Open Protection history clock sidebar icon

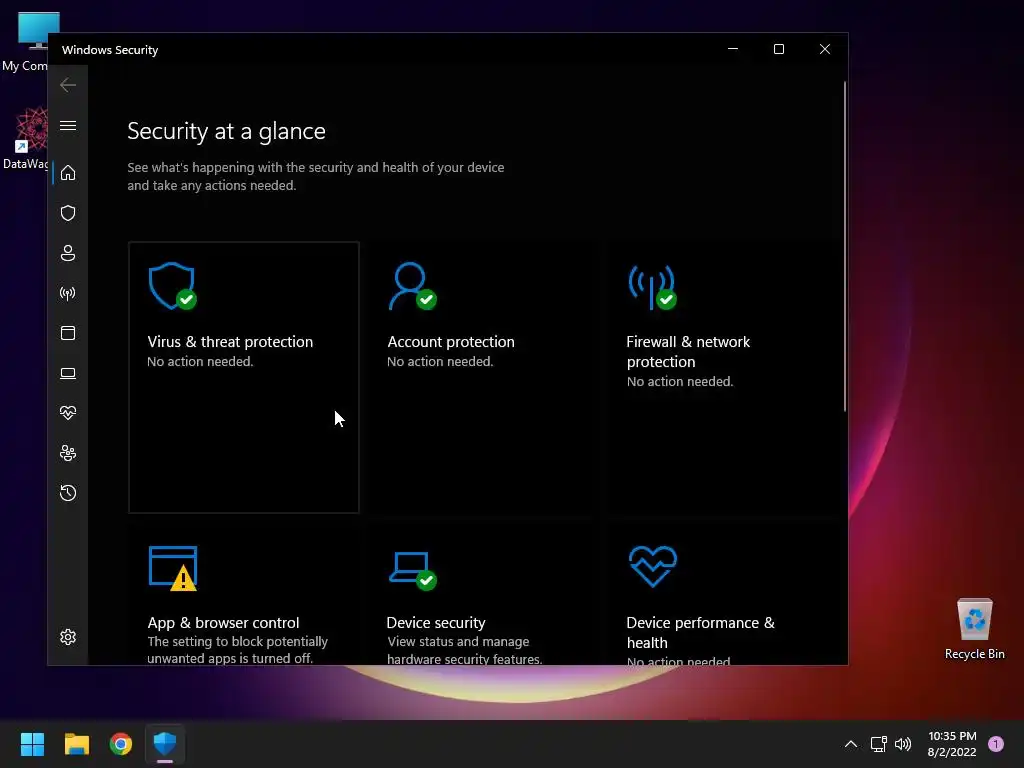(x=68, y=493)
